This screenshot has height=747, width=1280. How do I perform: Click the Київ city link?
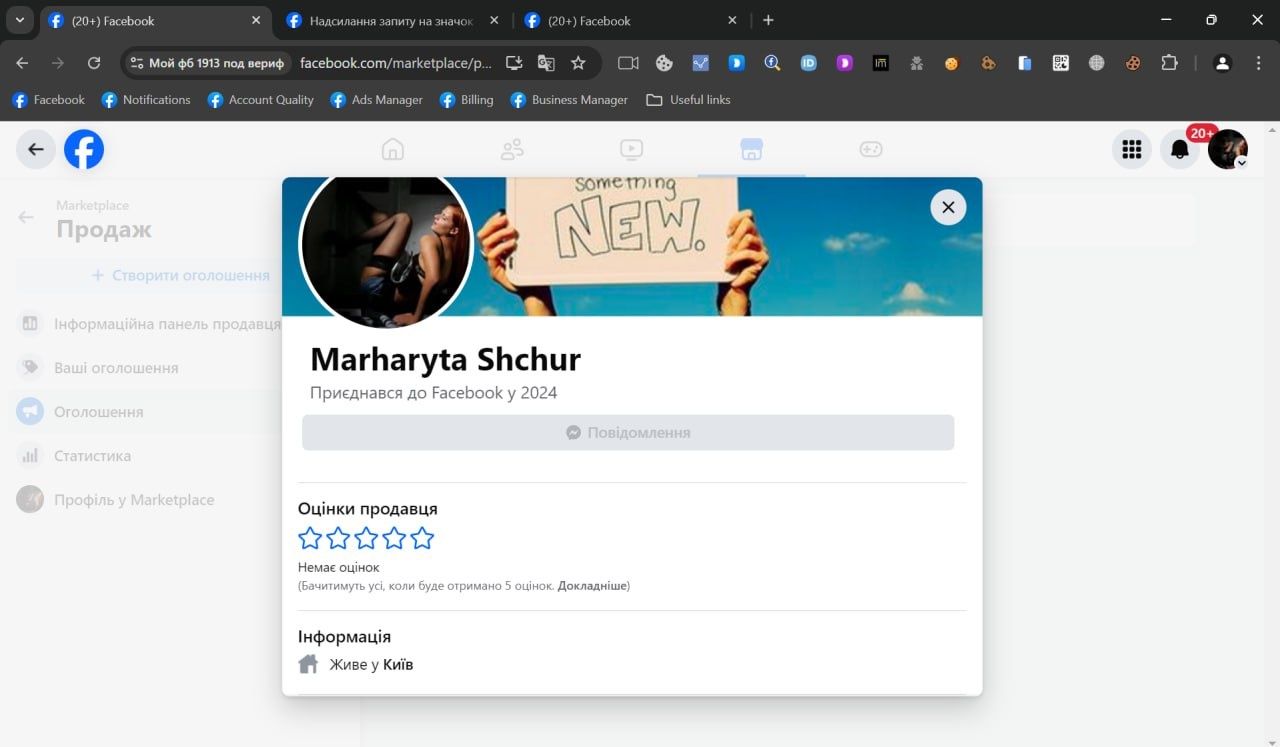tap(398, 664)
